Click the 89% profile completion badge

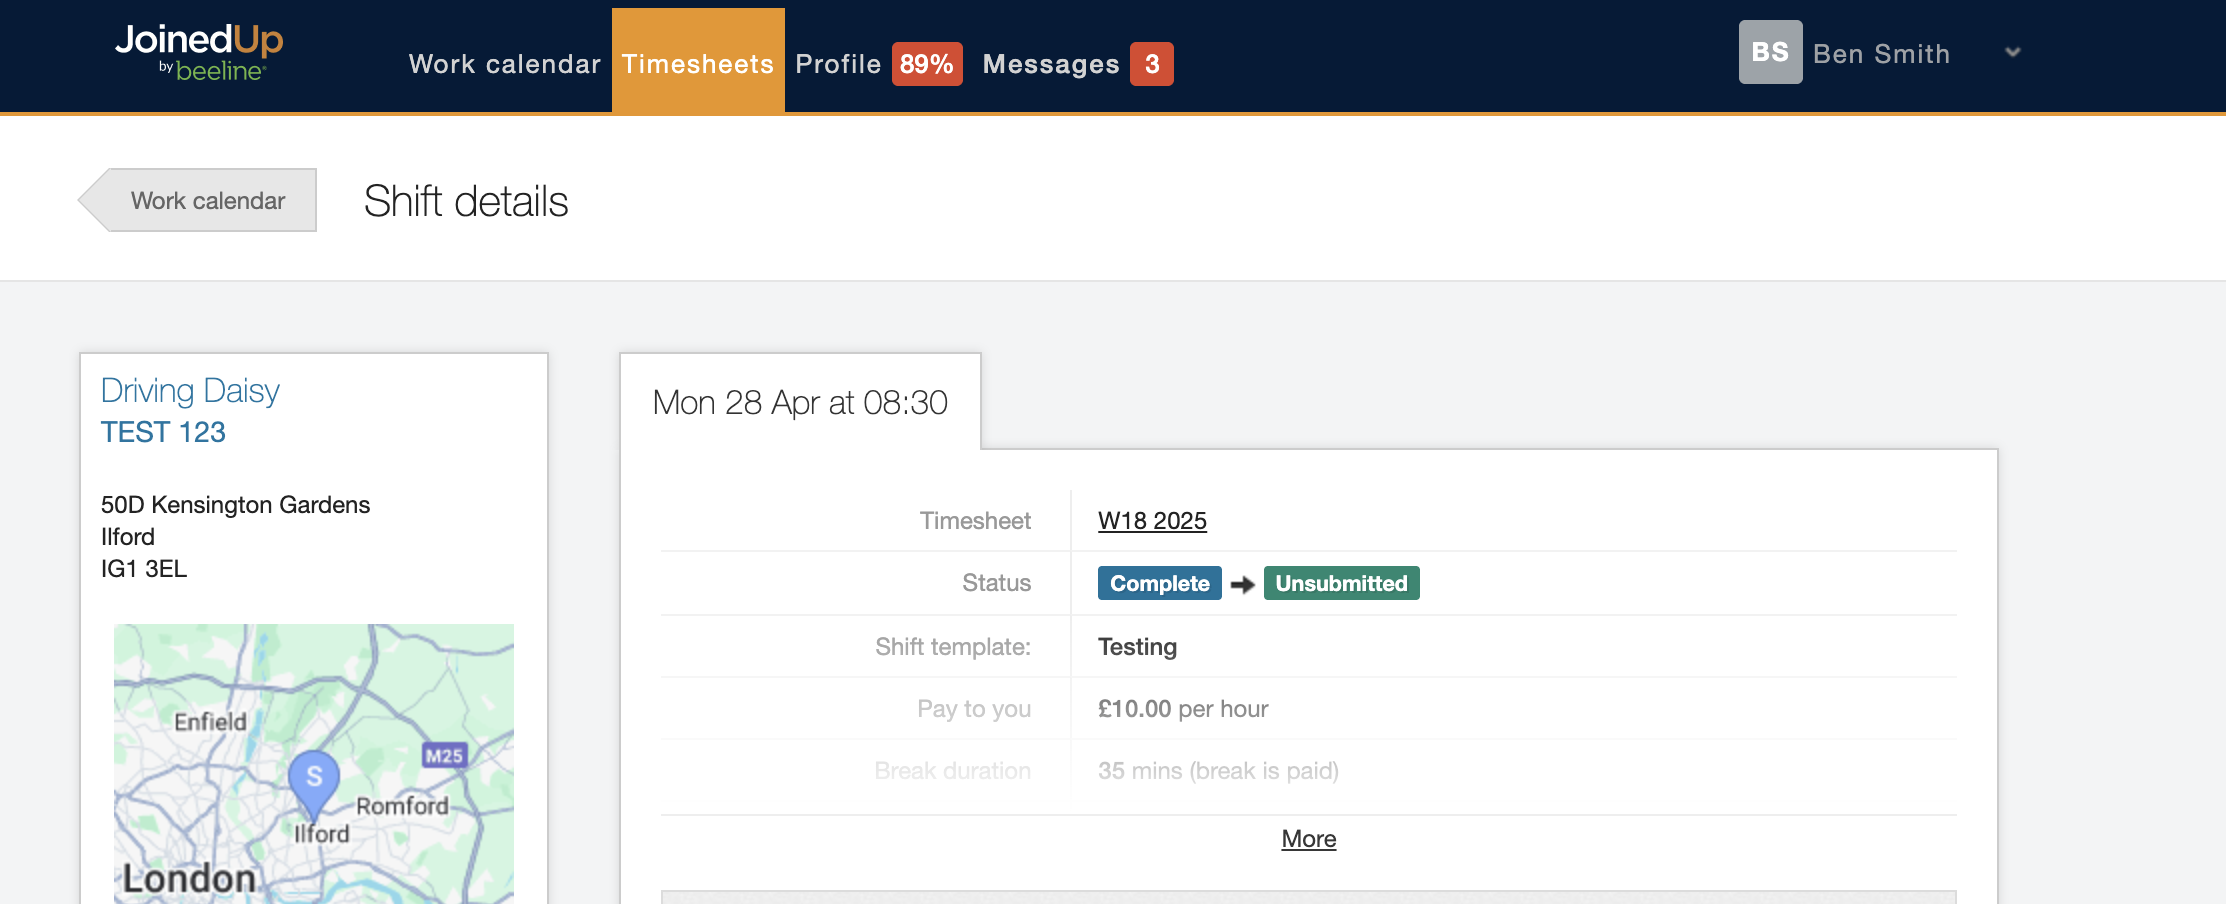926,64
